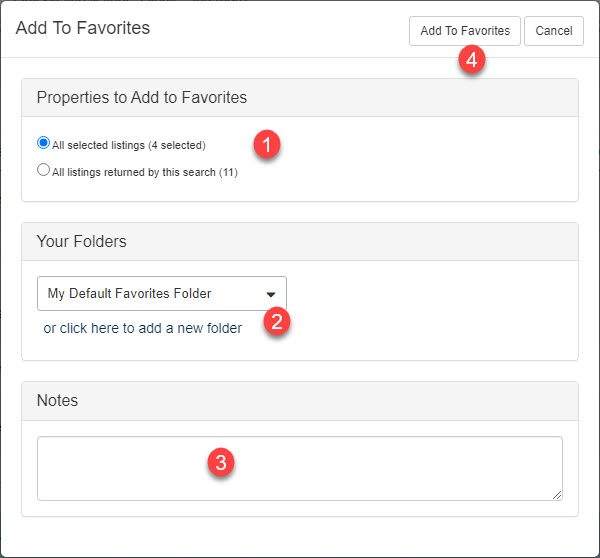600x558 pixels.
Task: Click the red number 3 badge
Action: [x=221, y=462]
